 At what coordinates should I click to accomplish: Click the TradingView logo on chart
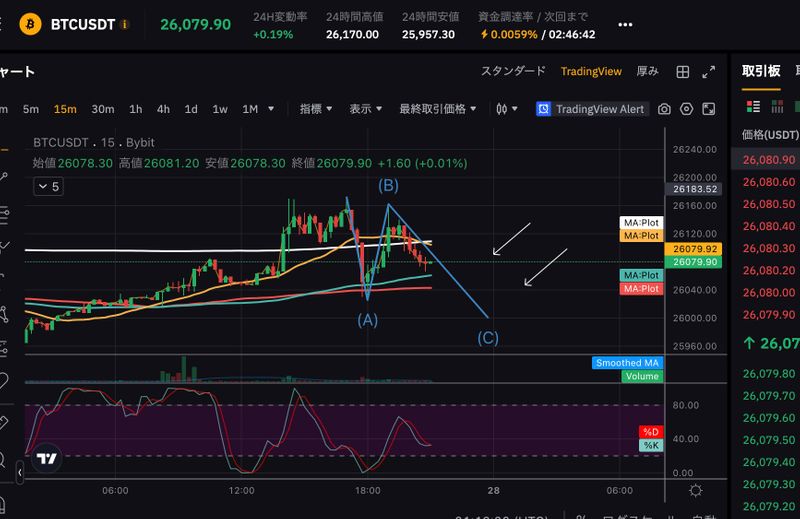45,460
